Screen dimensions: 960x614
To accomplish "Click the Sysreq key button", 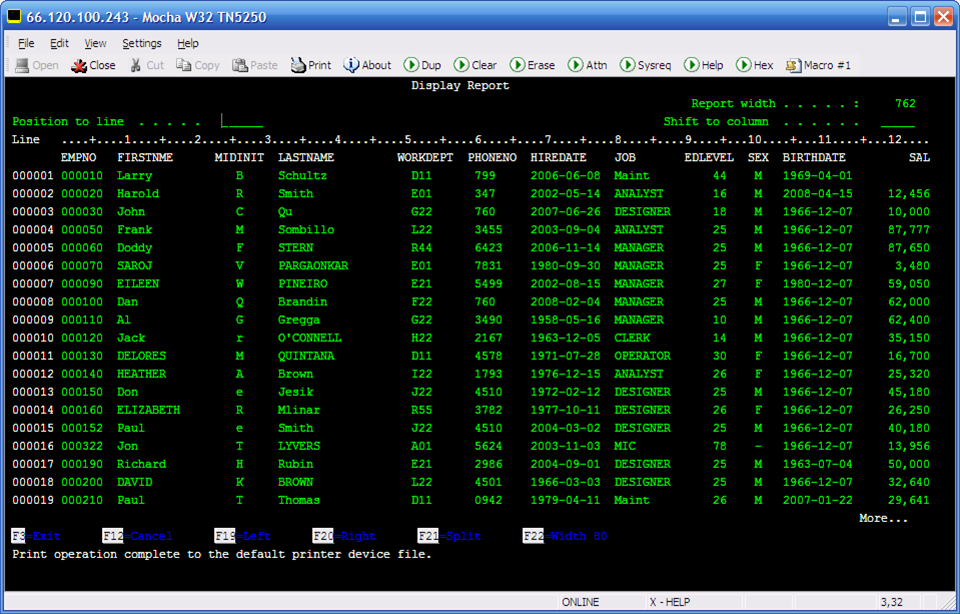I will 645,65.
